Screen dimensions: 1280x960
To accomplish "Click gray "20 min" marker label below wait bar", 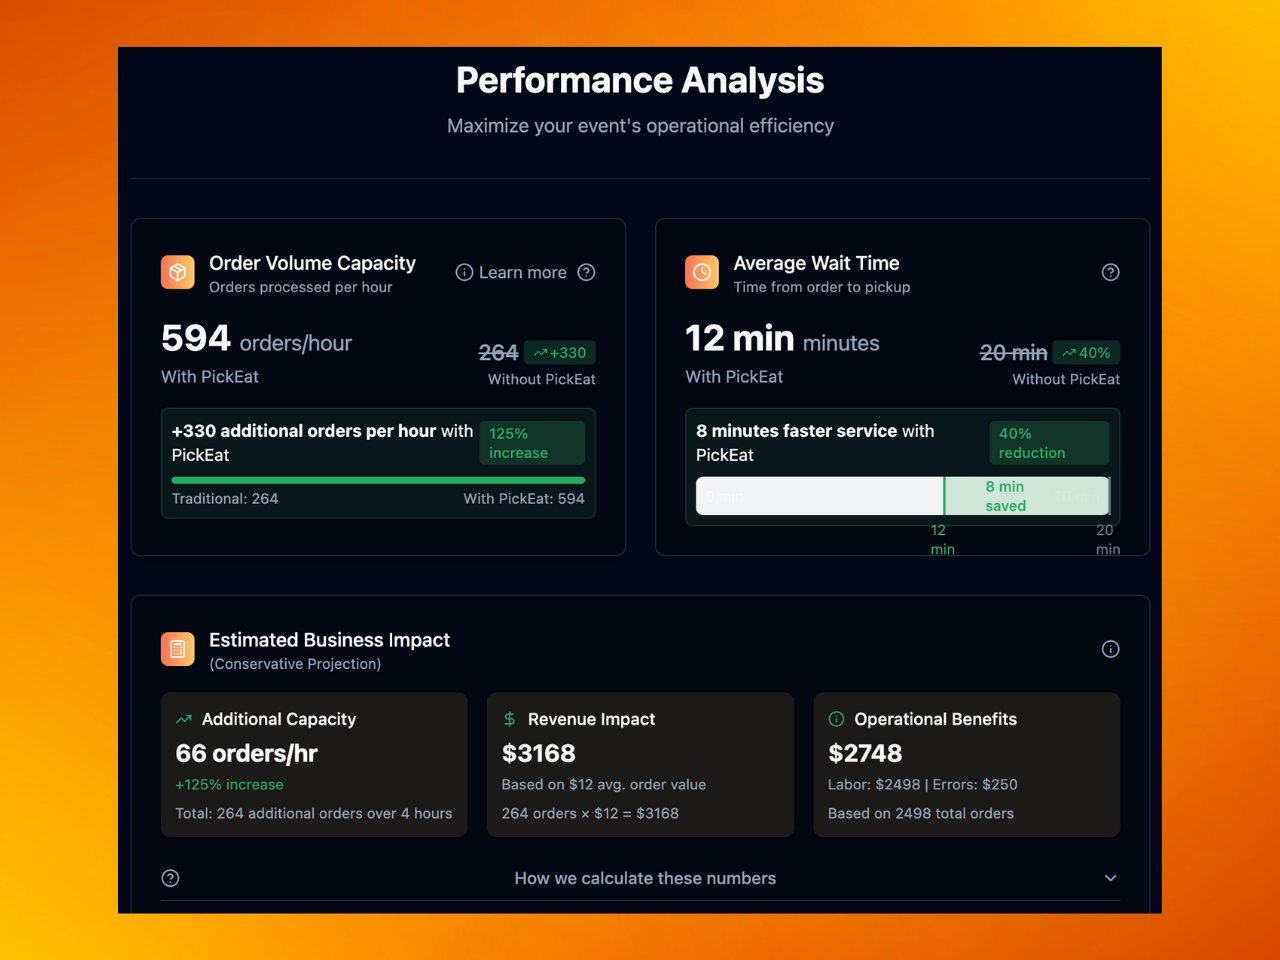I will pos(1107,540).
